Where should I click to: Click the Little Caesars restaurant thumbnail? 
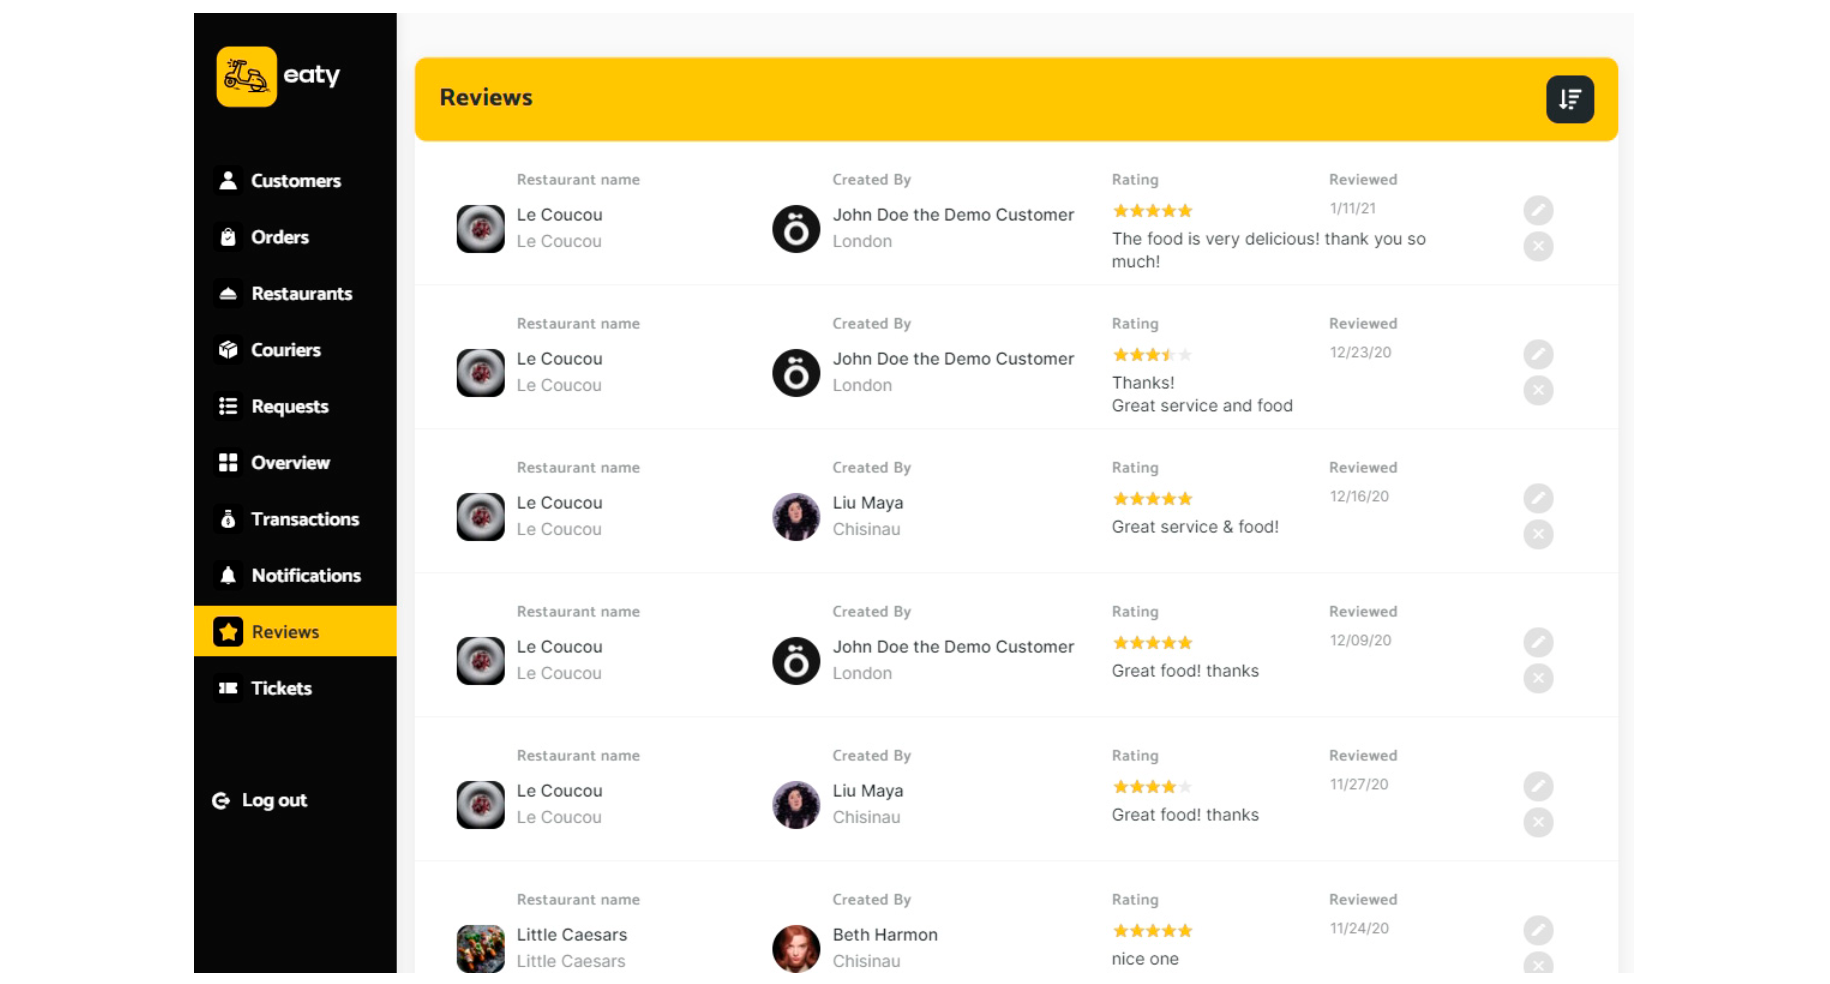point(481,948)
